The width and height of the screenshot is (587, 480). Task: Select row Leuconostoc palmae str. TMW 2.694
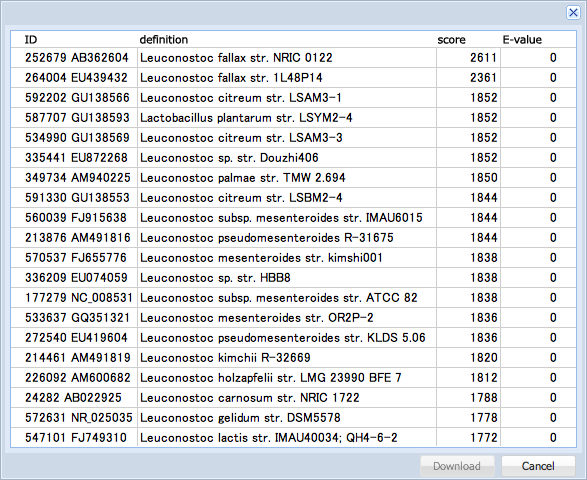pyautogui.click(x=293, y=177)
